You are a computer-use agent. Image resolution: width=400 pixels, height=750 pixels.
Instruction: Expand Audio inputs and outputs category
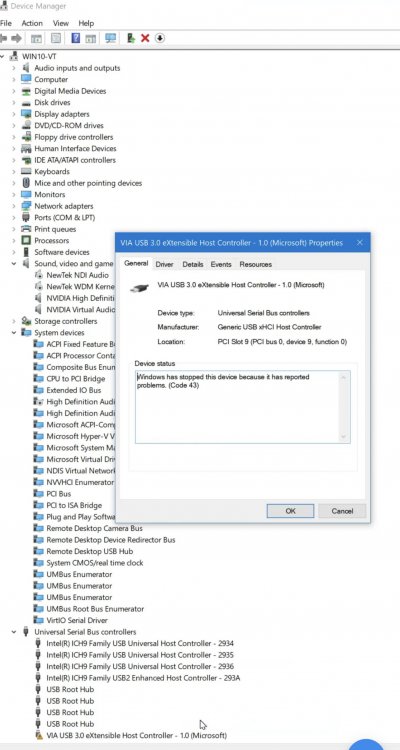pos(14,68)
